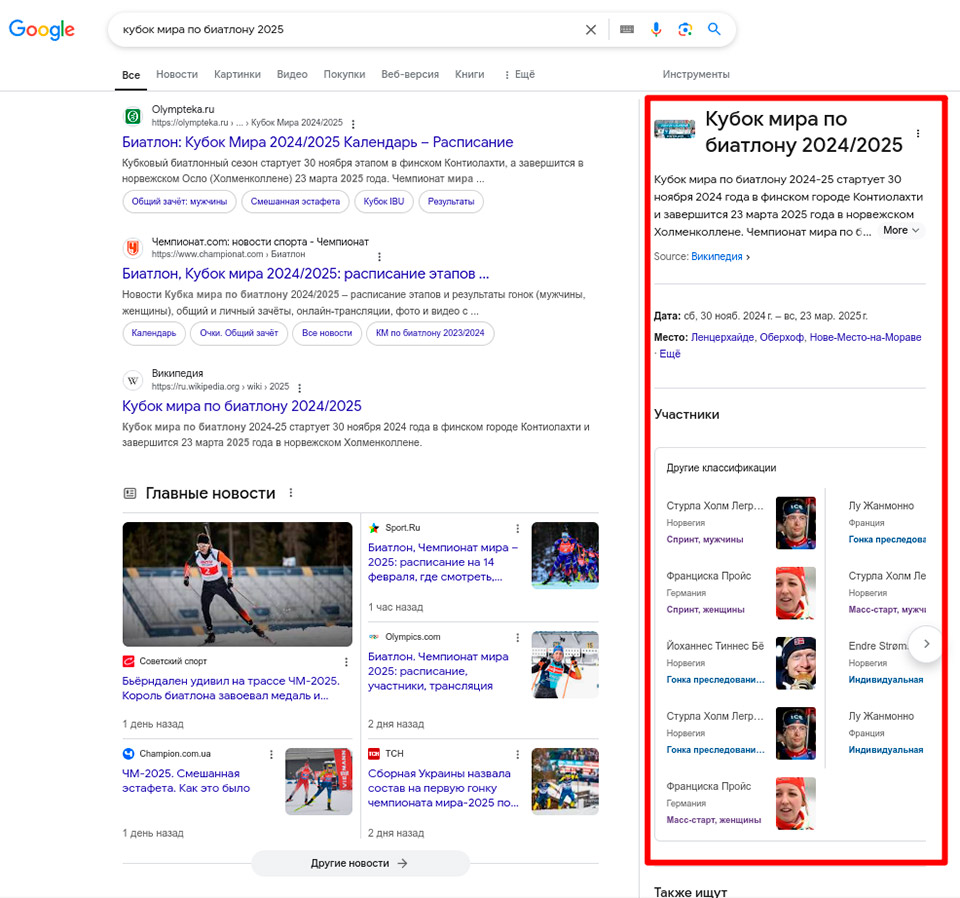Viewport: 960px width, 898px height.
Task: Switch to the Видео tab
Action: click(x=292, y=75)
